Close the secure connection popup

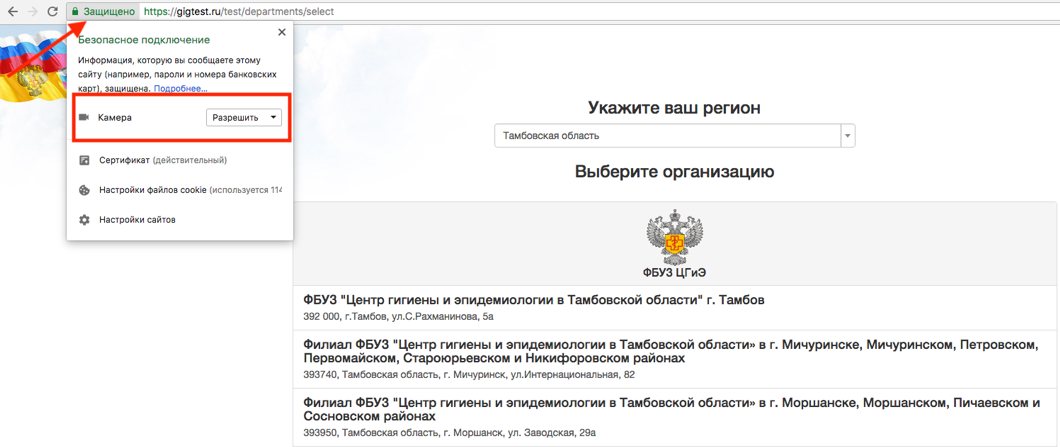tap(281, 32)
